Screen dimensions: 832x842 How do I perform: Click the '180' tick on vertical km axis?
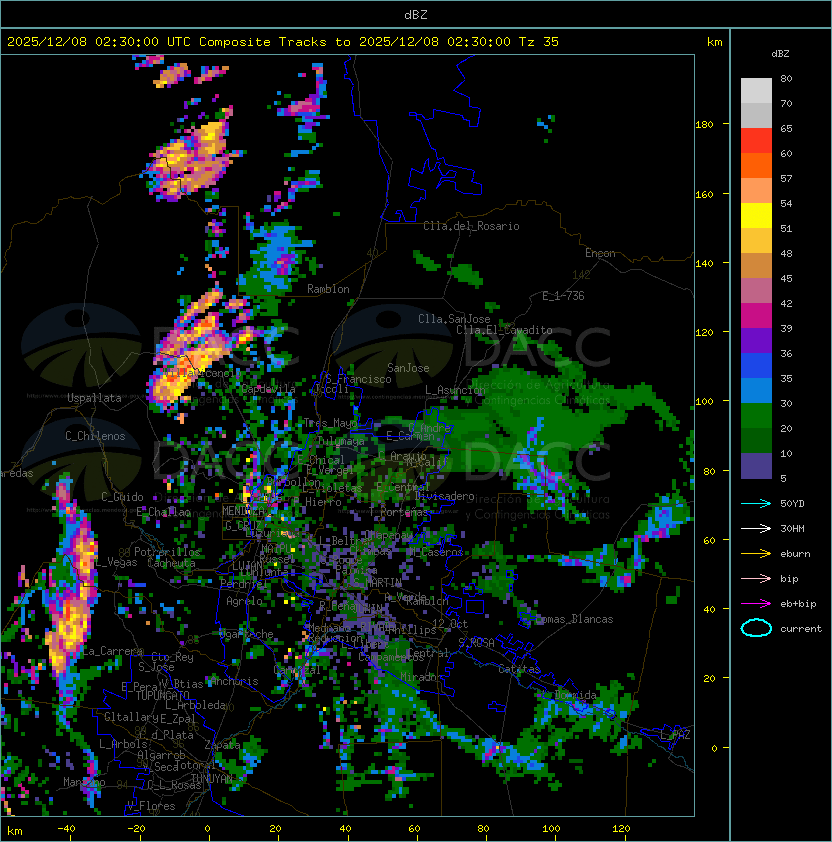(704, 125)
